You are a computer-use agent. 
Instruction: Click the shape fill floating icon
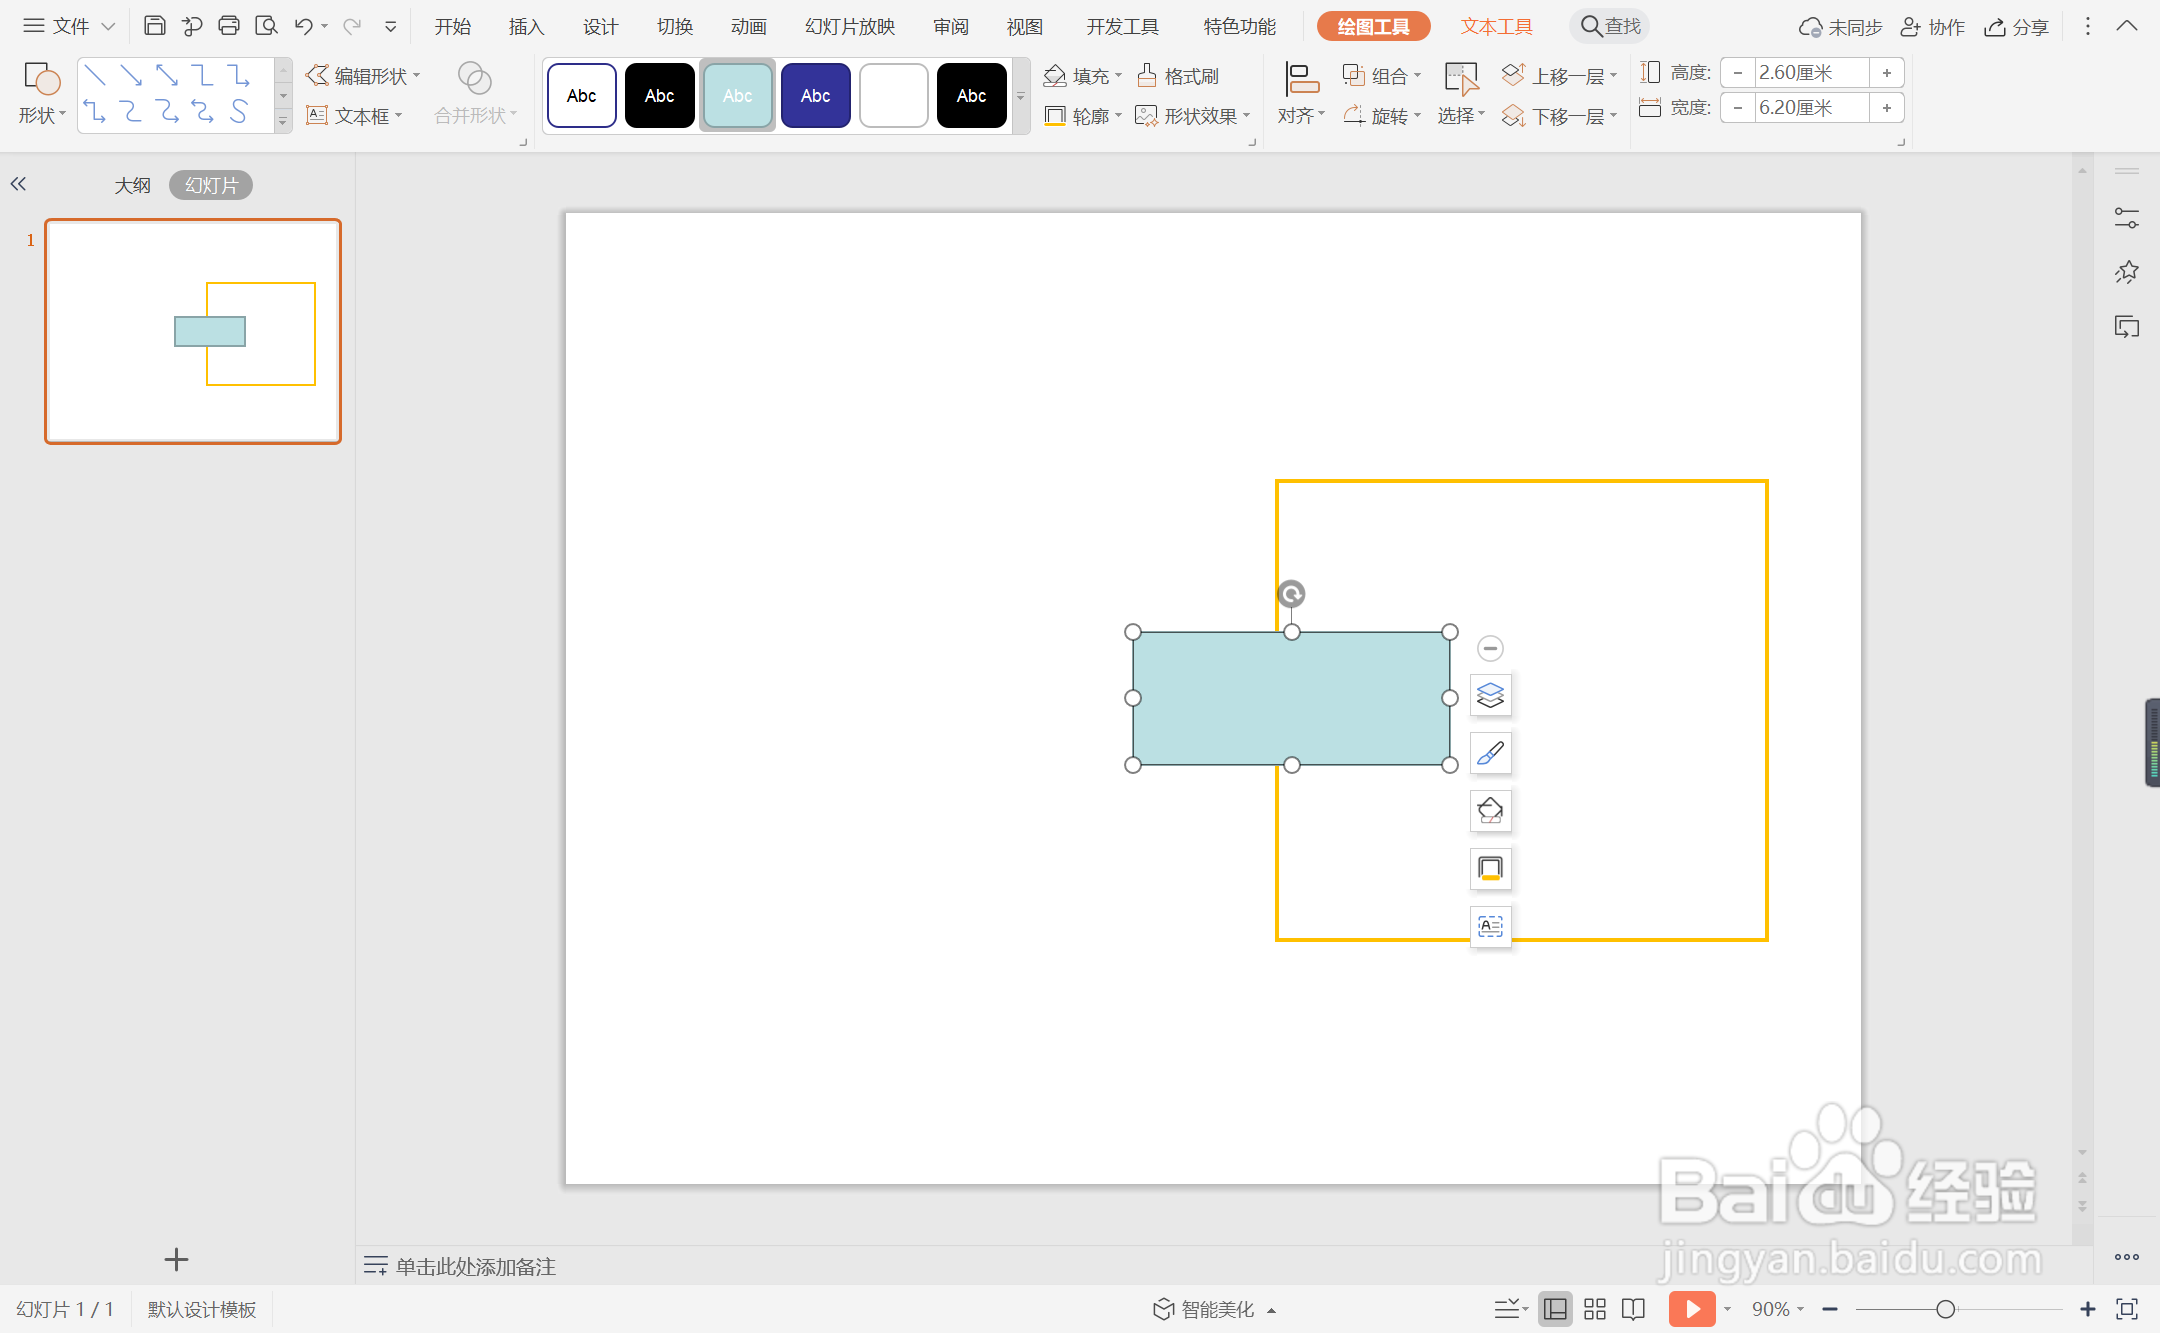[x=1490, y=810]
